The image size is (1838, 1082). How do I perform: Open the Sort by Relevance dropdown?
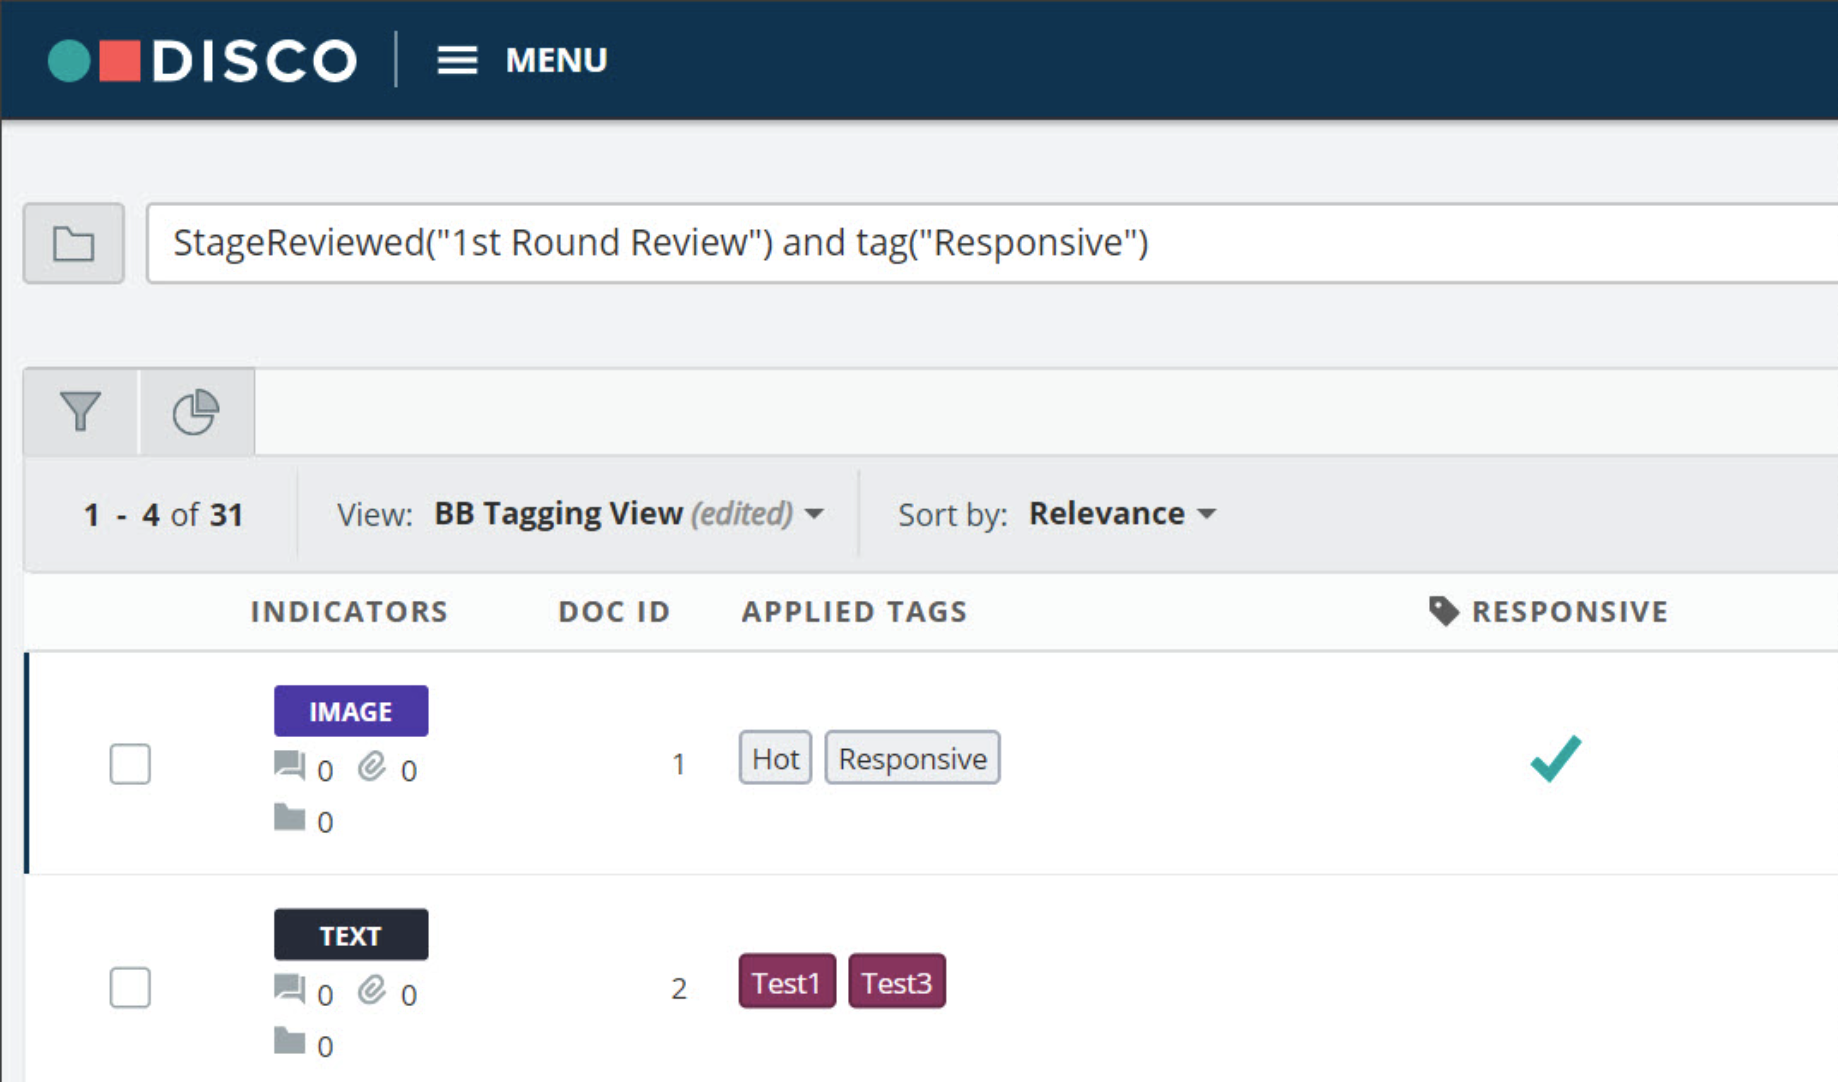1122,514
